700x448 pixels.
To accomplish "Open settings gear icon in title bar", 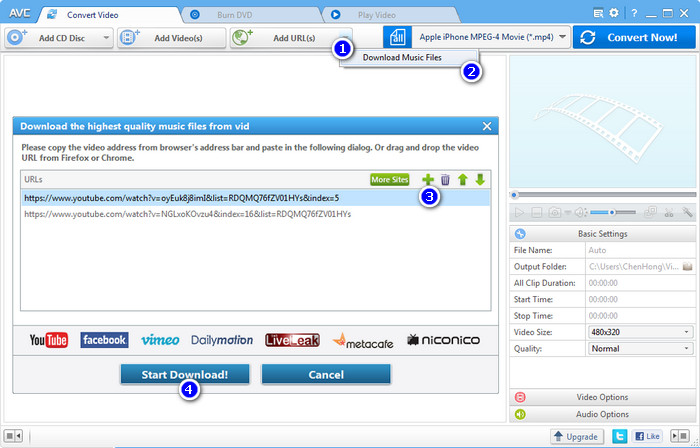I will [614, 13].
